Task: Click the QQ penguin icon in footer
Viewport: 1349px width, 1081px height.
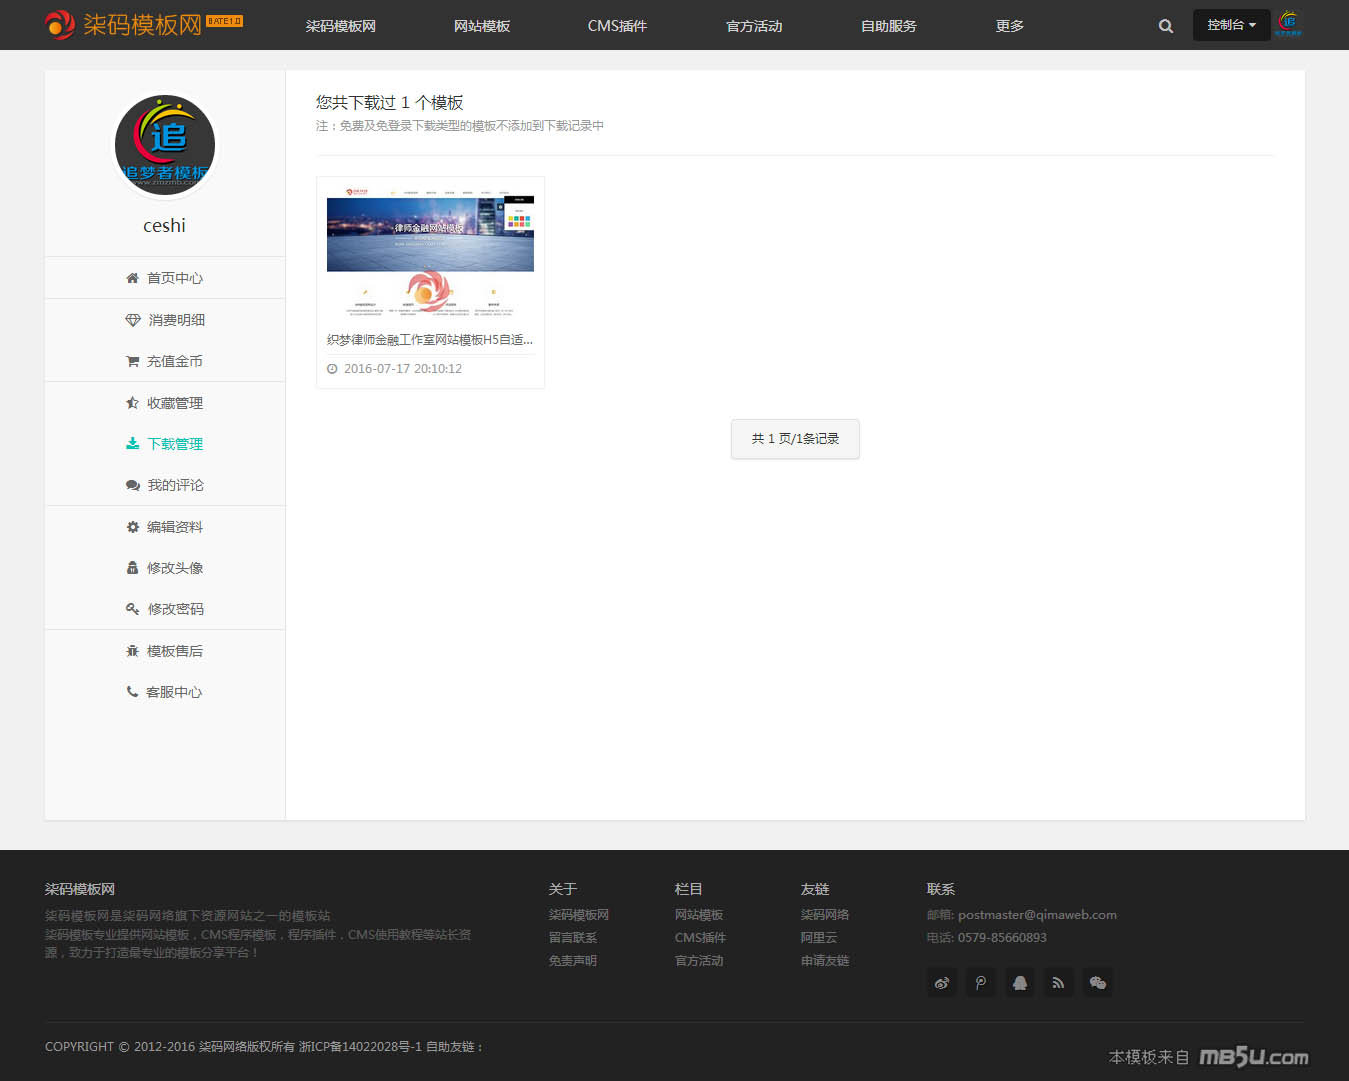Action: click(x=1020, y=983)
